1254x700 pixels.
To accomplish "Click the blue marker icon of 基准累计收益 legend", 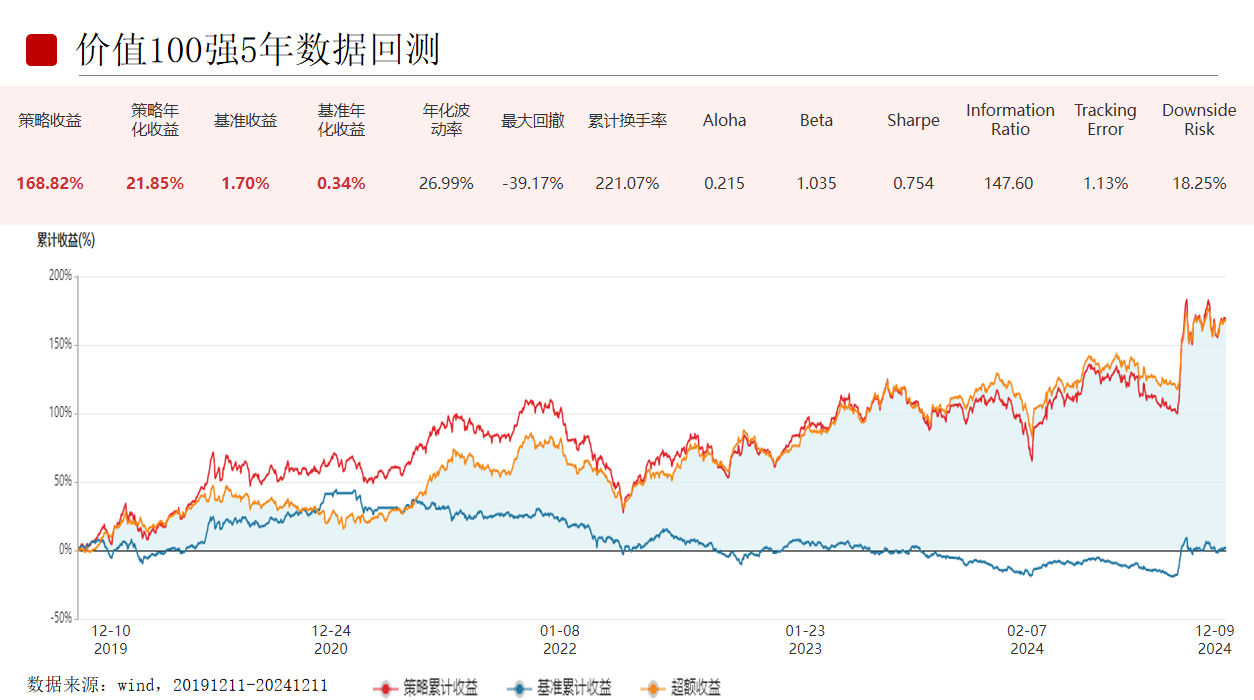I will tap(519, 688).
